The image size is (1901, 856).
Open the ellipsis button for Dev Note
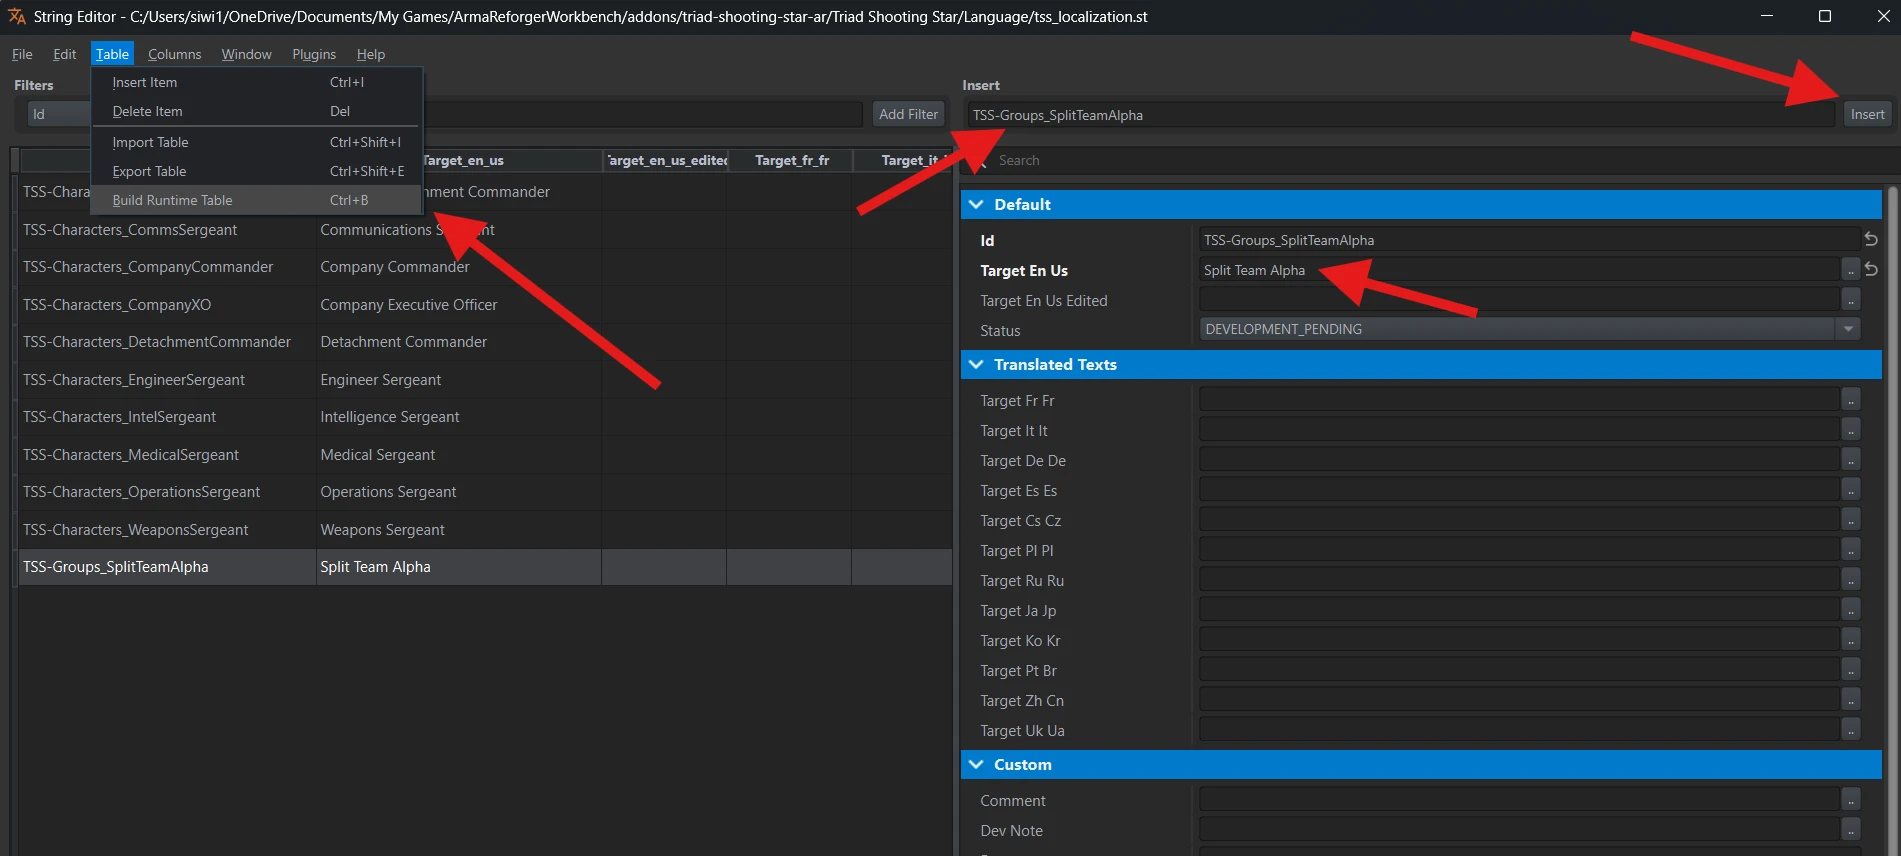tap(1851, 830)
